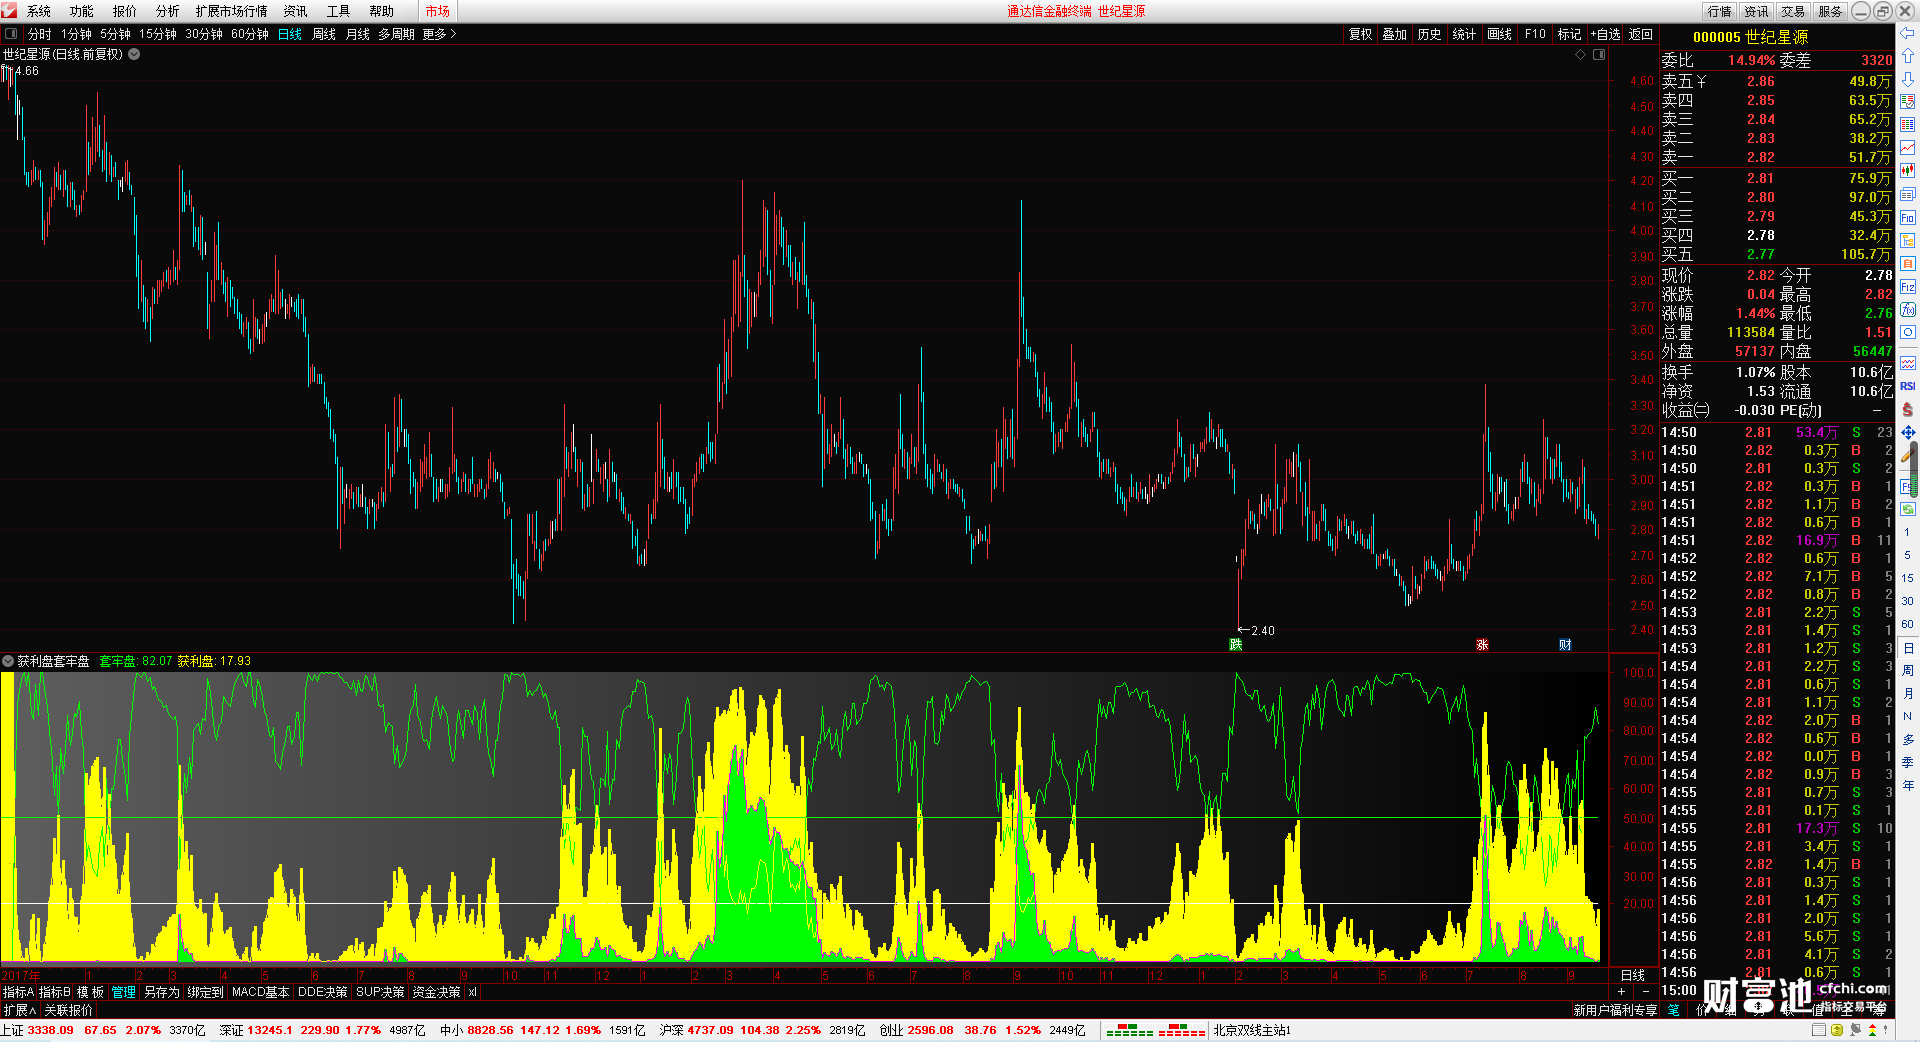Click the plus zoom button below chart axis
The width and height of the screenshot is (1920, 1042).
[x=1621, y=991]
